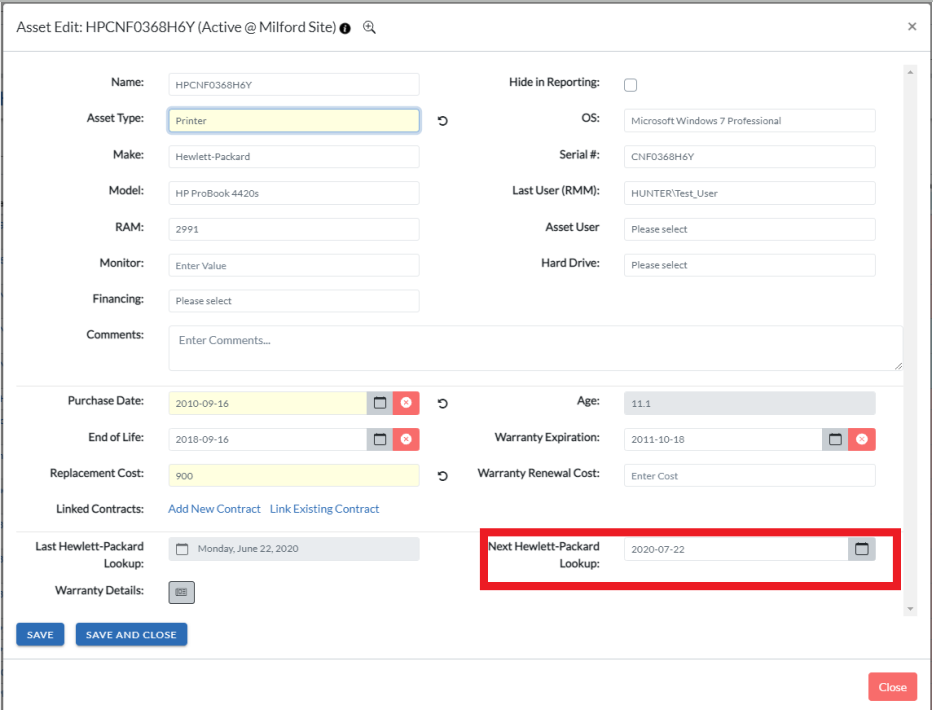The width and height of the screenshot is (933, 710).
Task: Click the magnifier zoom icon in the header
Action: [x=369, y=27]
